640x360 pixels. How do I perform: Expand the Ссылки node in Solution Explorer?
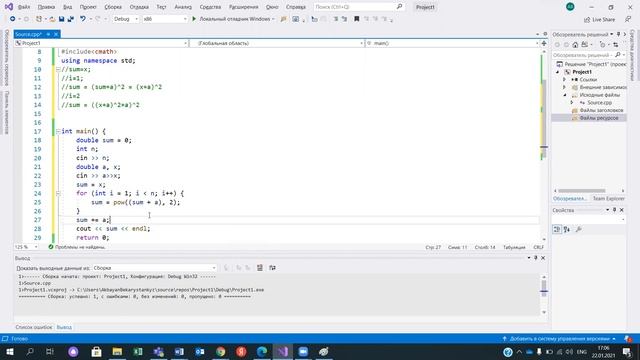coord(565,80)
